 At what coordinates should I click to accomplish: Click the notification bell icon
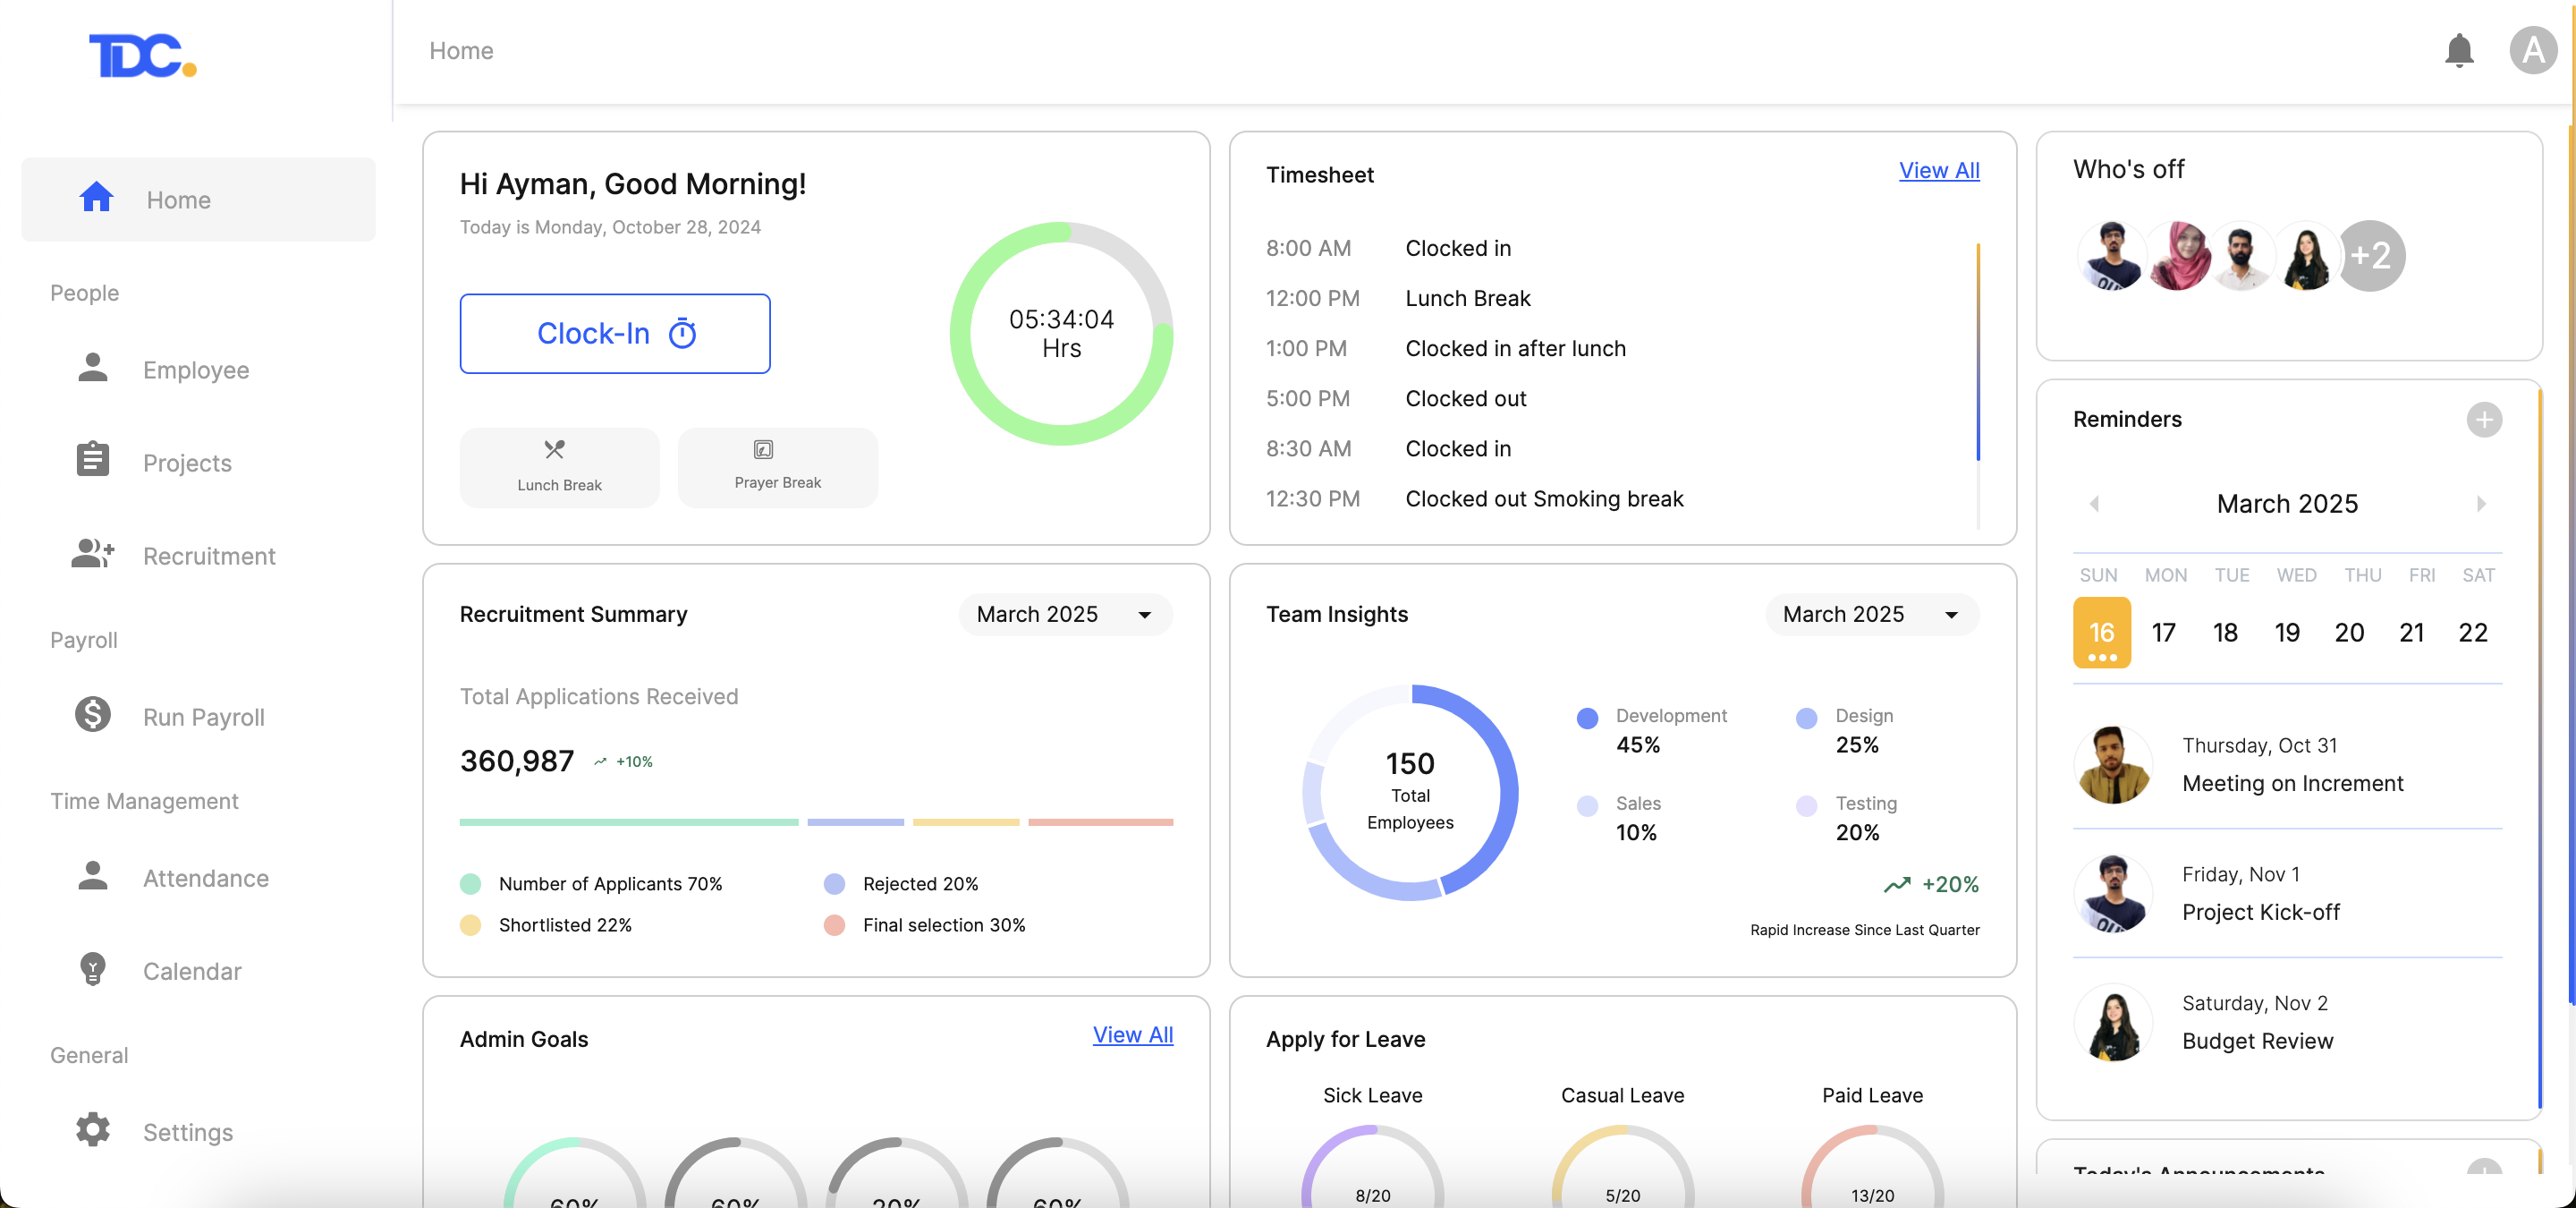(x=2458, y=51)
